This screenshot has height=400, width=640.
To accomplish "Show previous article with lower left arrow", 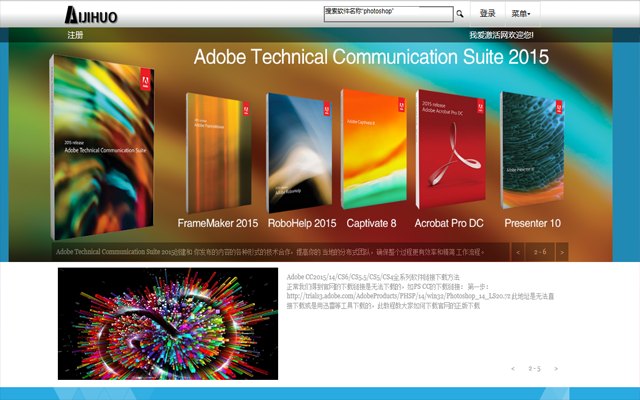I will click(513, 369).
